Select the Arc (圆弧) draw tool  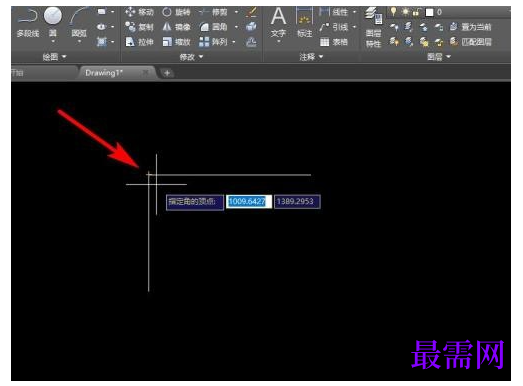pos(79,22)
